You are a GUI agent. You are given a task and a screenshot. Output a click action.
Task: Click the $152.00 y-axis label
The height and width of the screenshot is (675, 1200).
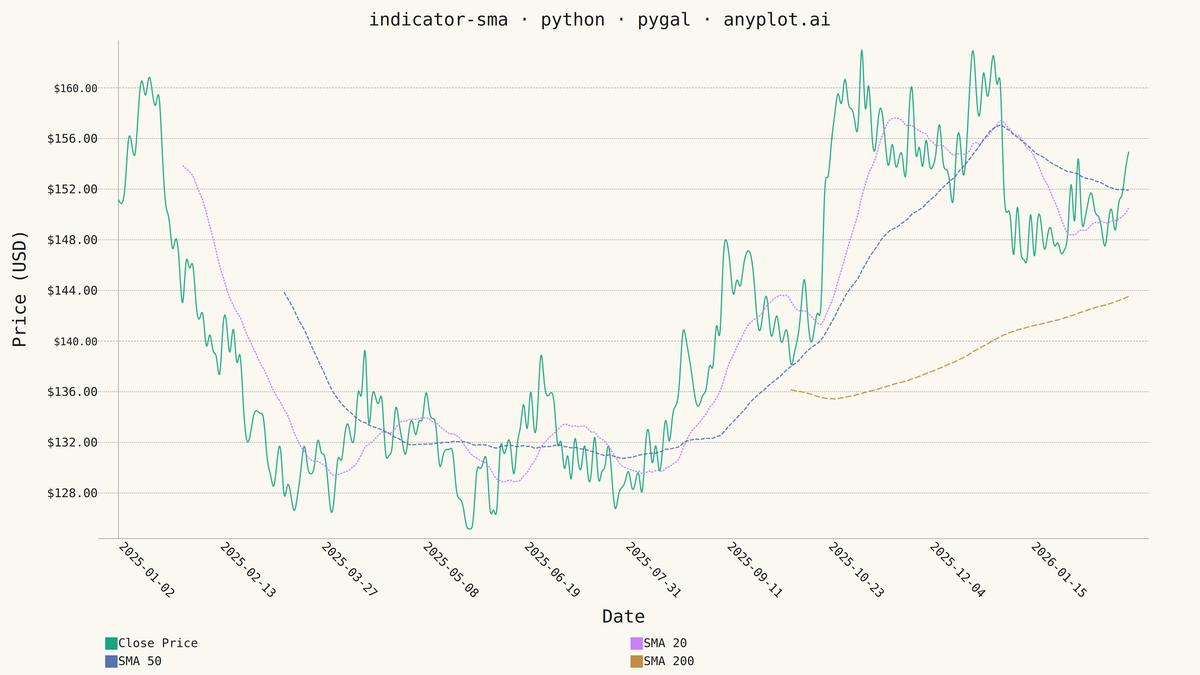(72, 189)
